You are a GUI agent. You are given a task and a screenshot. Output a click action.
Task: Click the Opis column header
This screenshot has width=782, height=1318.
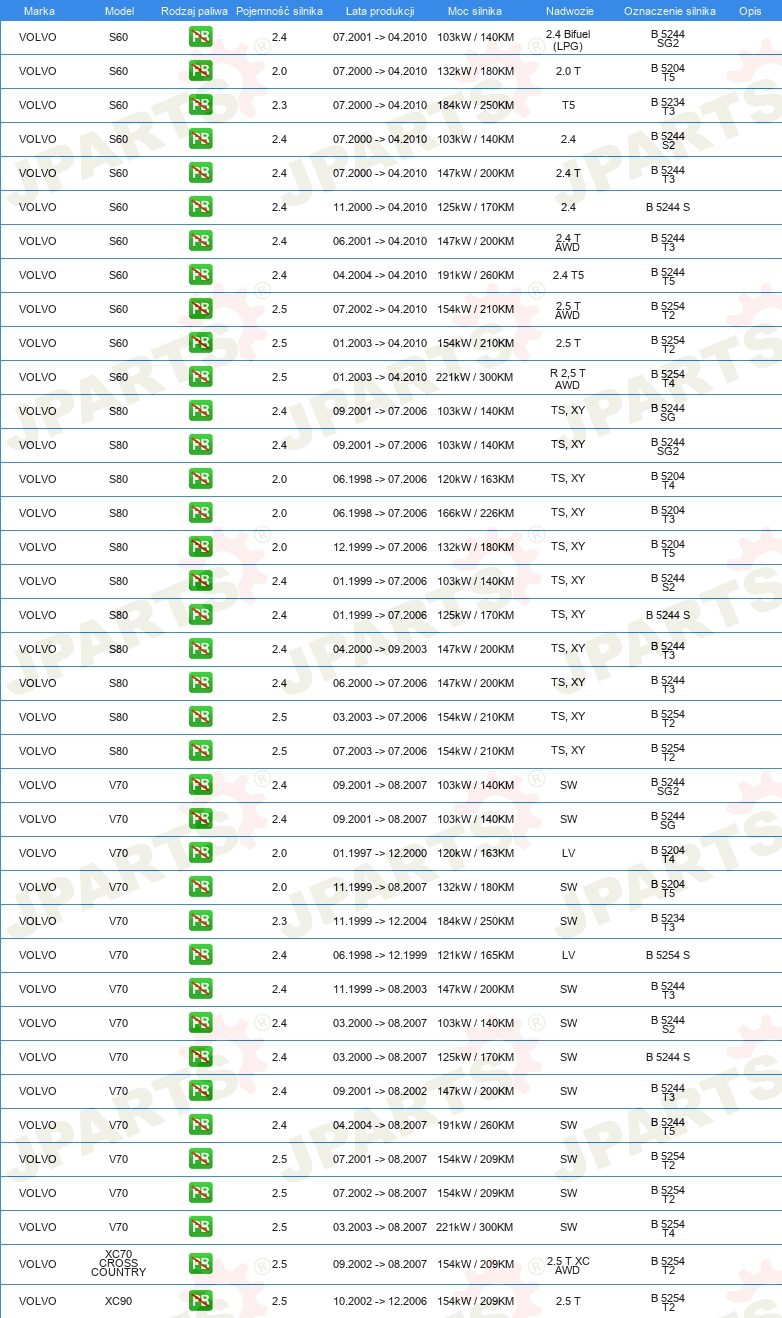[x=749, y=11]
